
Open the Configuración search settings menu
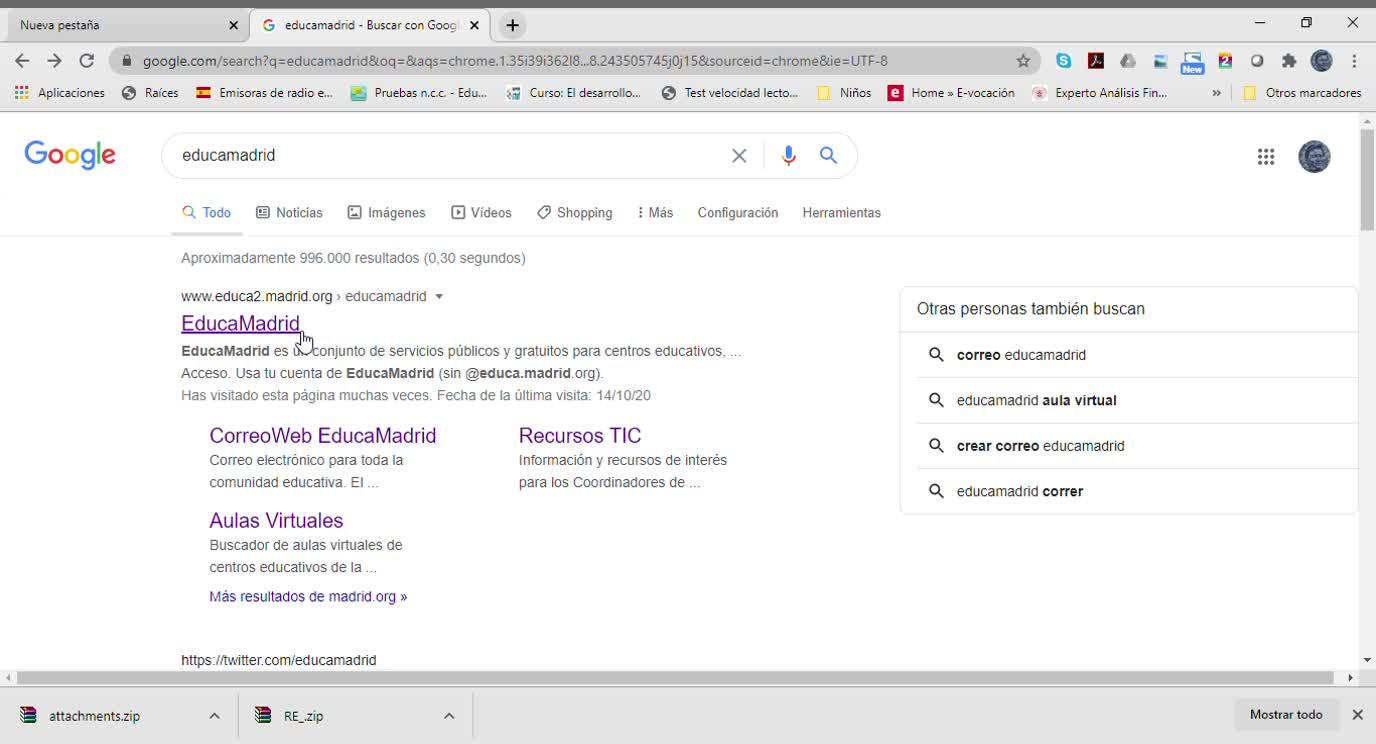(x=738, y=213)
